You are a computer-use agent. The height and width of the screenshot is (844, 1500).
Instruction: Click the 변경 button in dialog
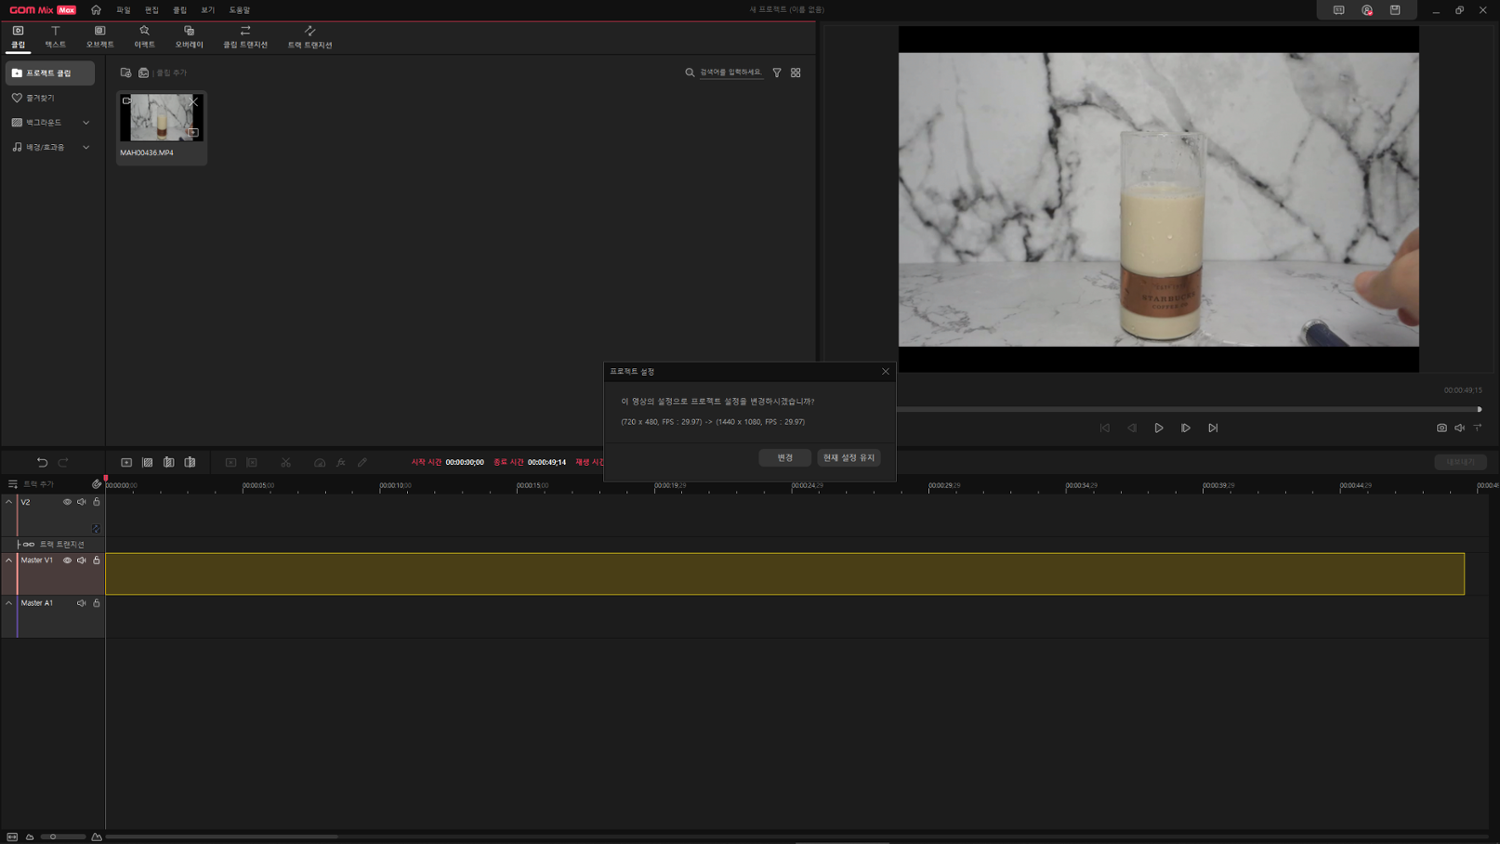[785, 457]
